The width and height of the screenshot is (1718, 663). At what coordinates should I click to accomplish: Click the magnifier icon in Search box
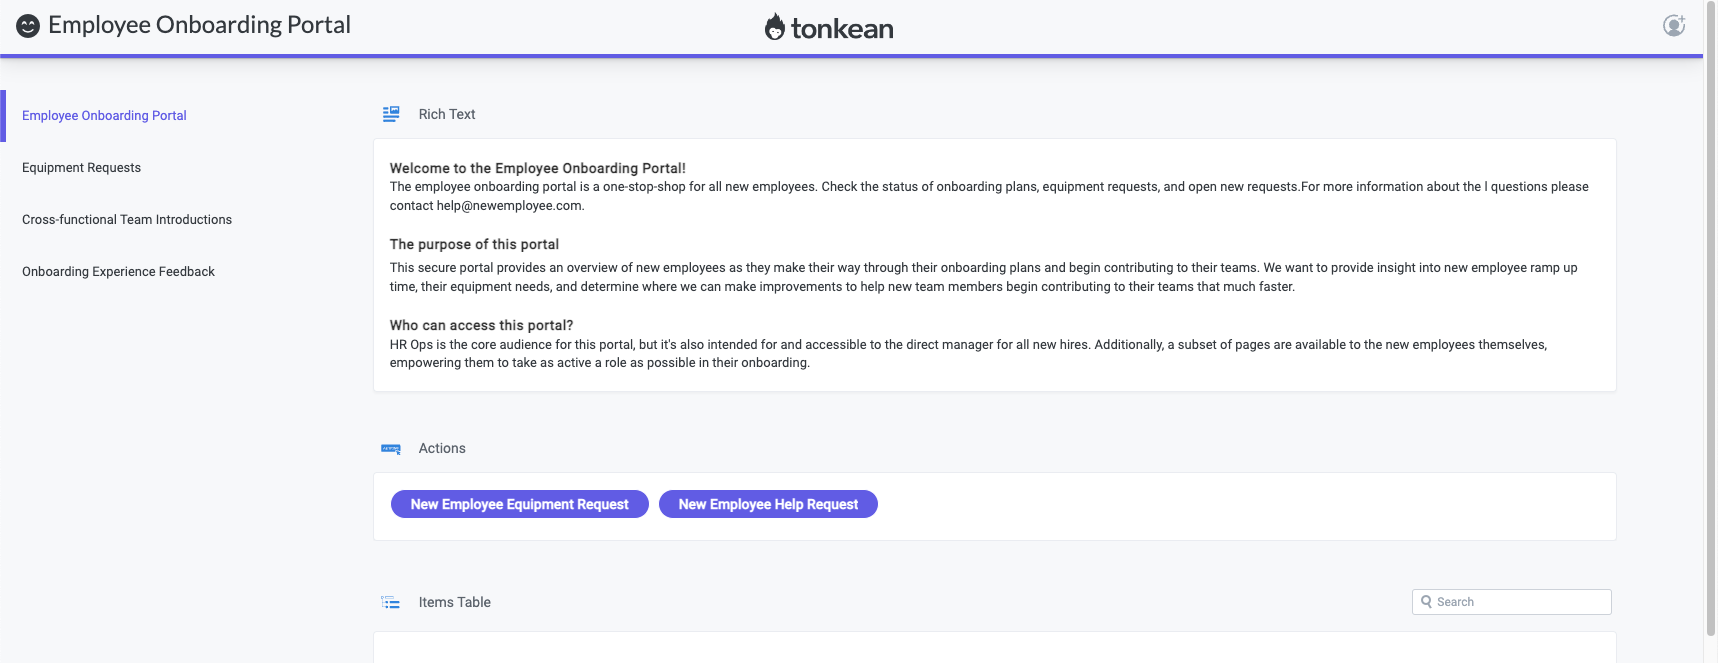(1427, 602)
